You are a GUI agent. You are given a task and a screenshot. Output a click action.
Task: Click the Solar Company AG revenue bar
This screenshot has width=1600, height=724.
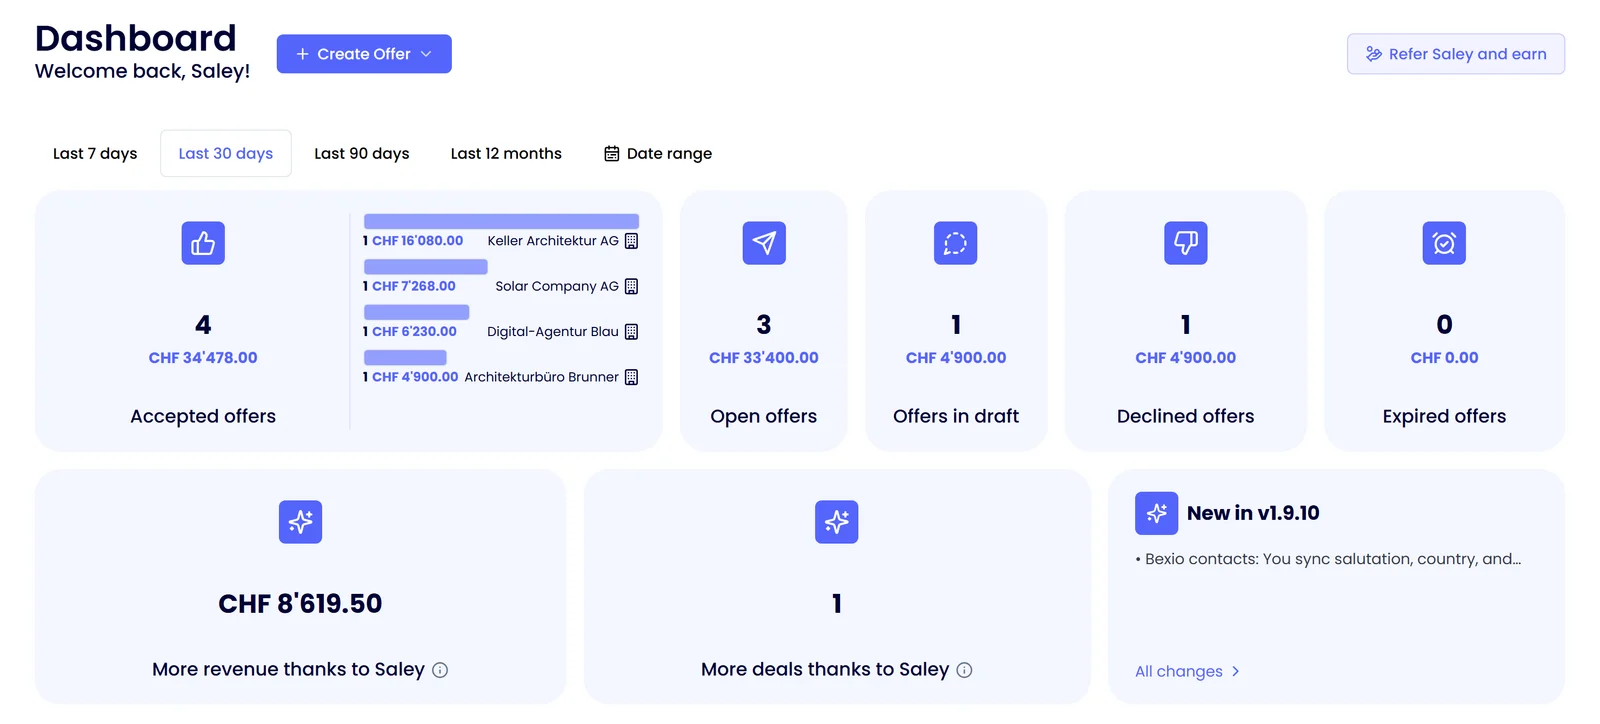point(426,267)
